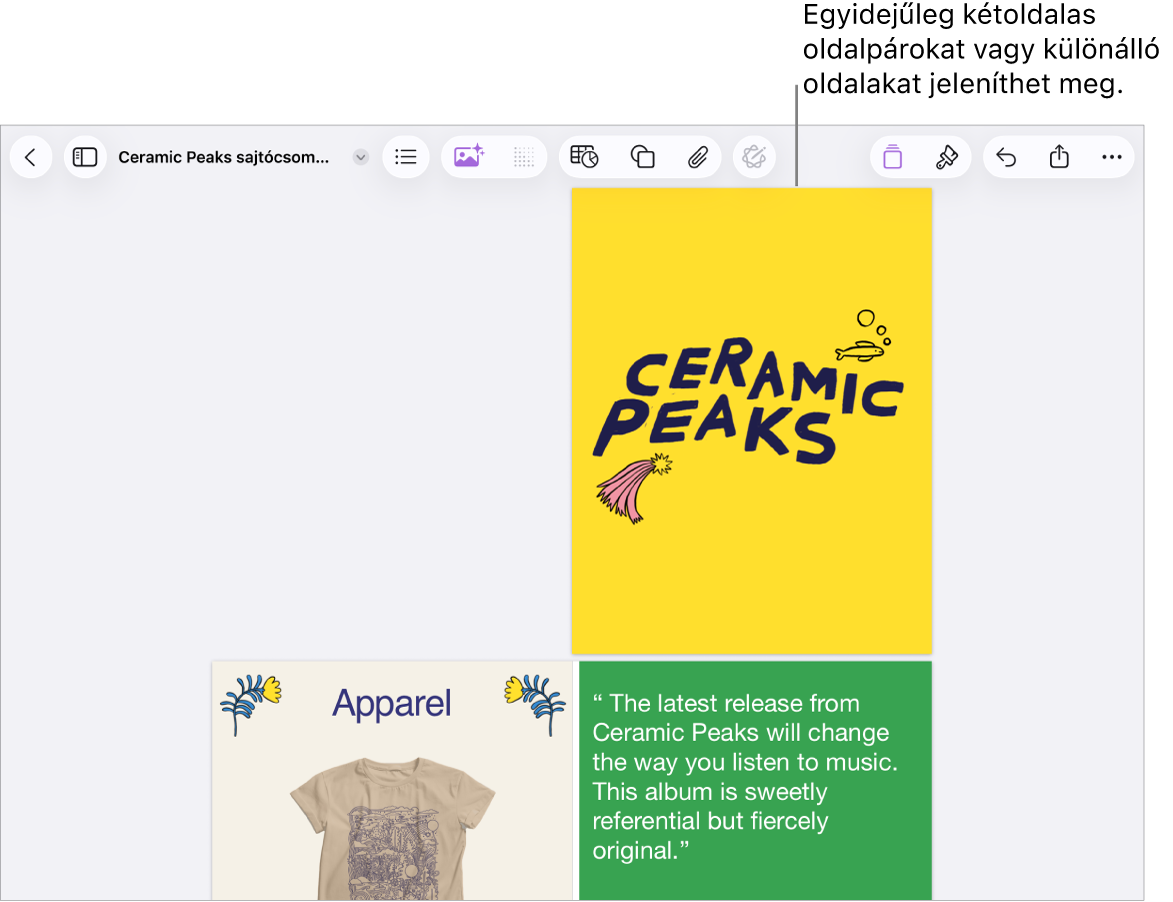The height and width of the screenshot is (902, 1173).
Task: Open the list format button
Action: 405,157
